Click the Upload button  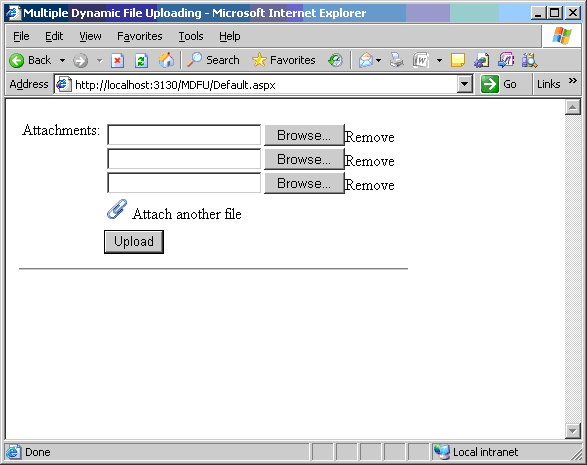pyautogui.click(x=134, y=242)
